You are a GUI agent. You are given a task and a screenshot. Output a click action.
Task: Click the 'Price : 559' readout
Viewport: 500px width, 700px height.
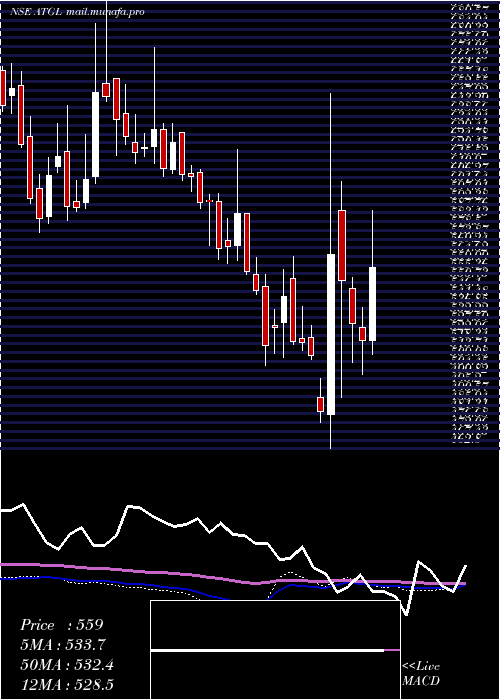point(62,625)
